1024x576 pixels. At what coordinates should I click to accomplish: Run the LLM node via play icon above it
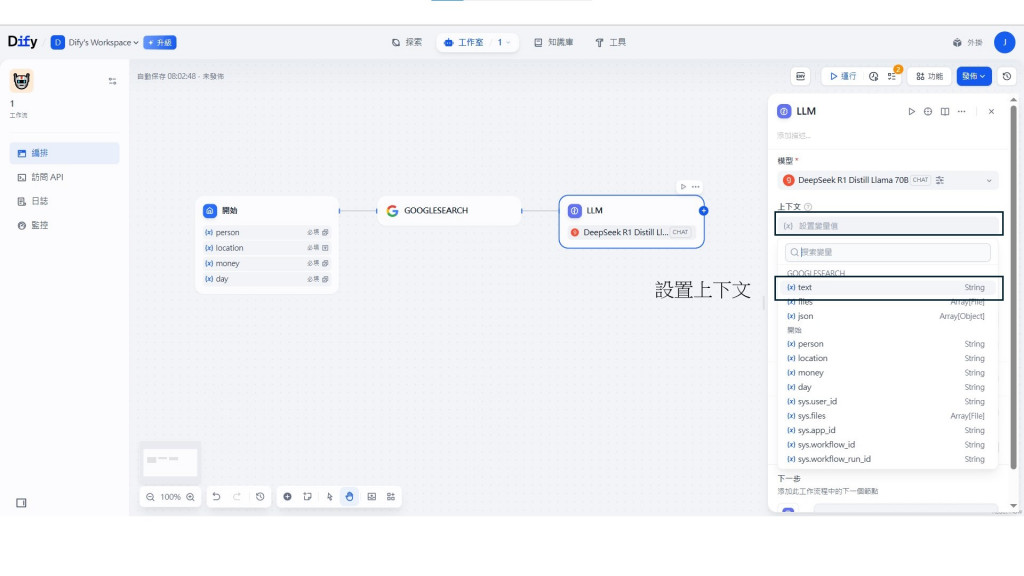pos(683,187)
